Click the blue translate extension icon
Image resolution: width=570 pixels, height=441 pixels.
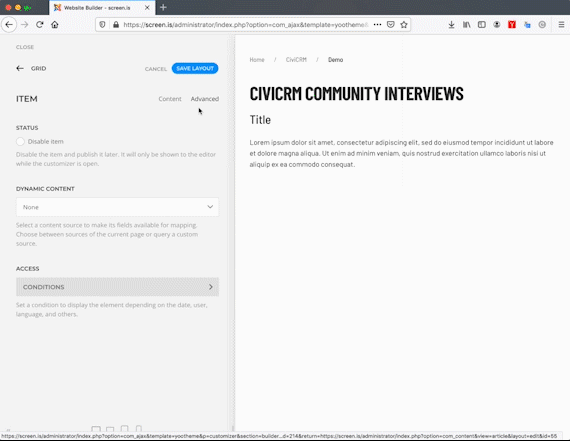(x=527, y=25)
